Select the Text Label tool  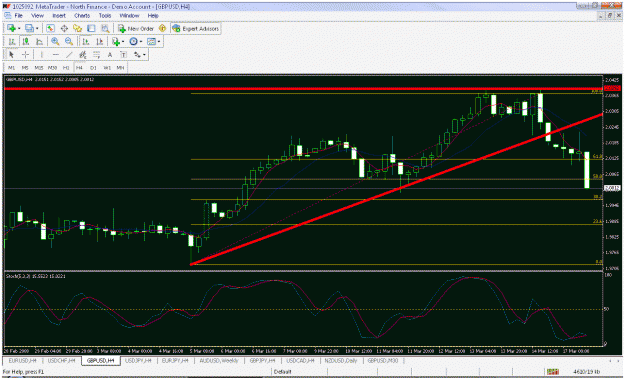[x=123, y=55]
